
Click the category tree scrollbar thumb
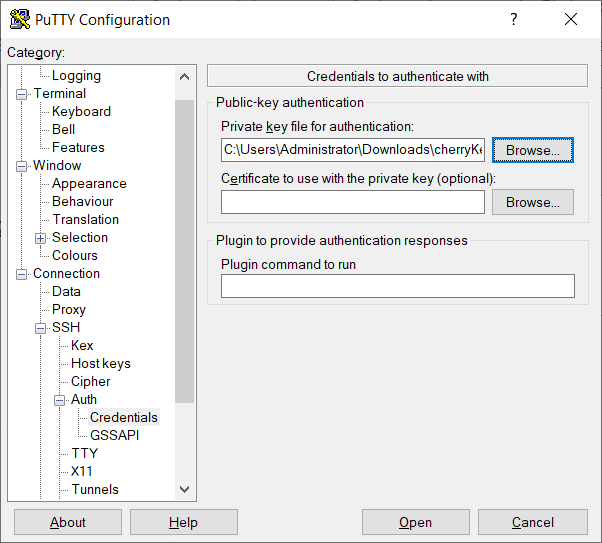click(185, 252)
